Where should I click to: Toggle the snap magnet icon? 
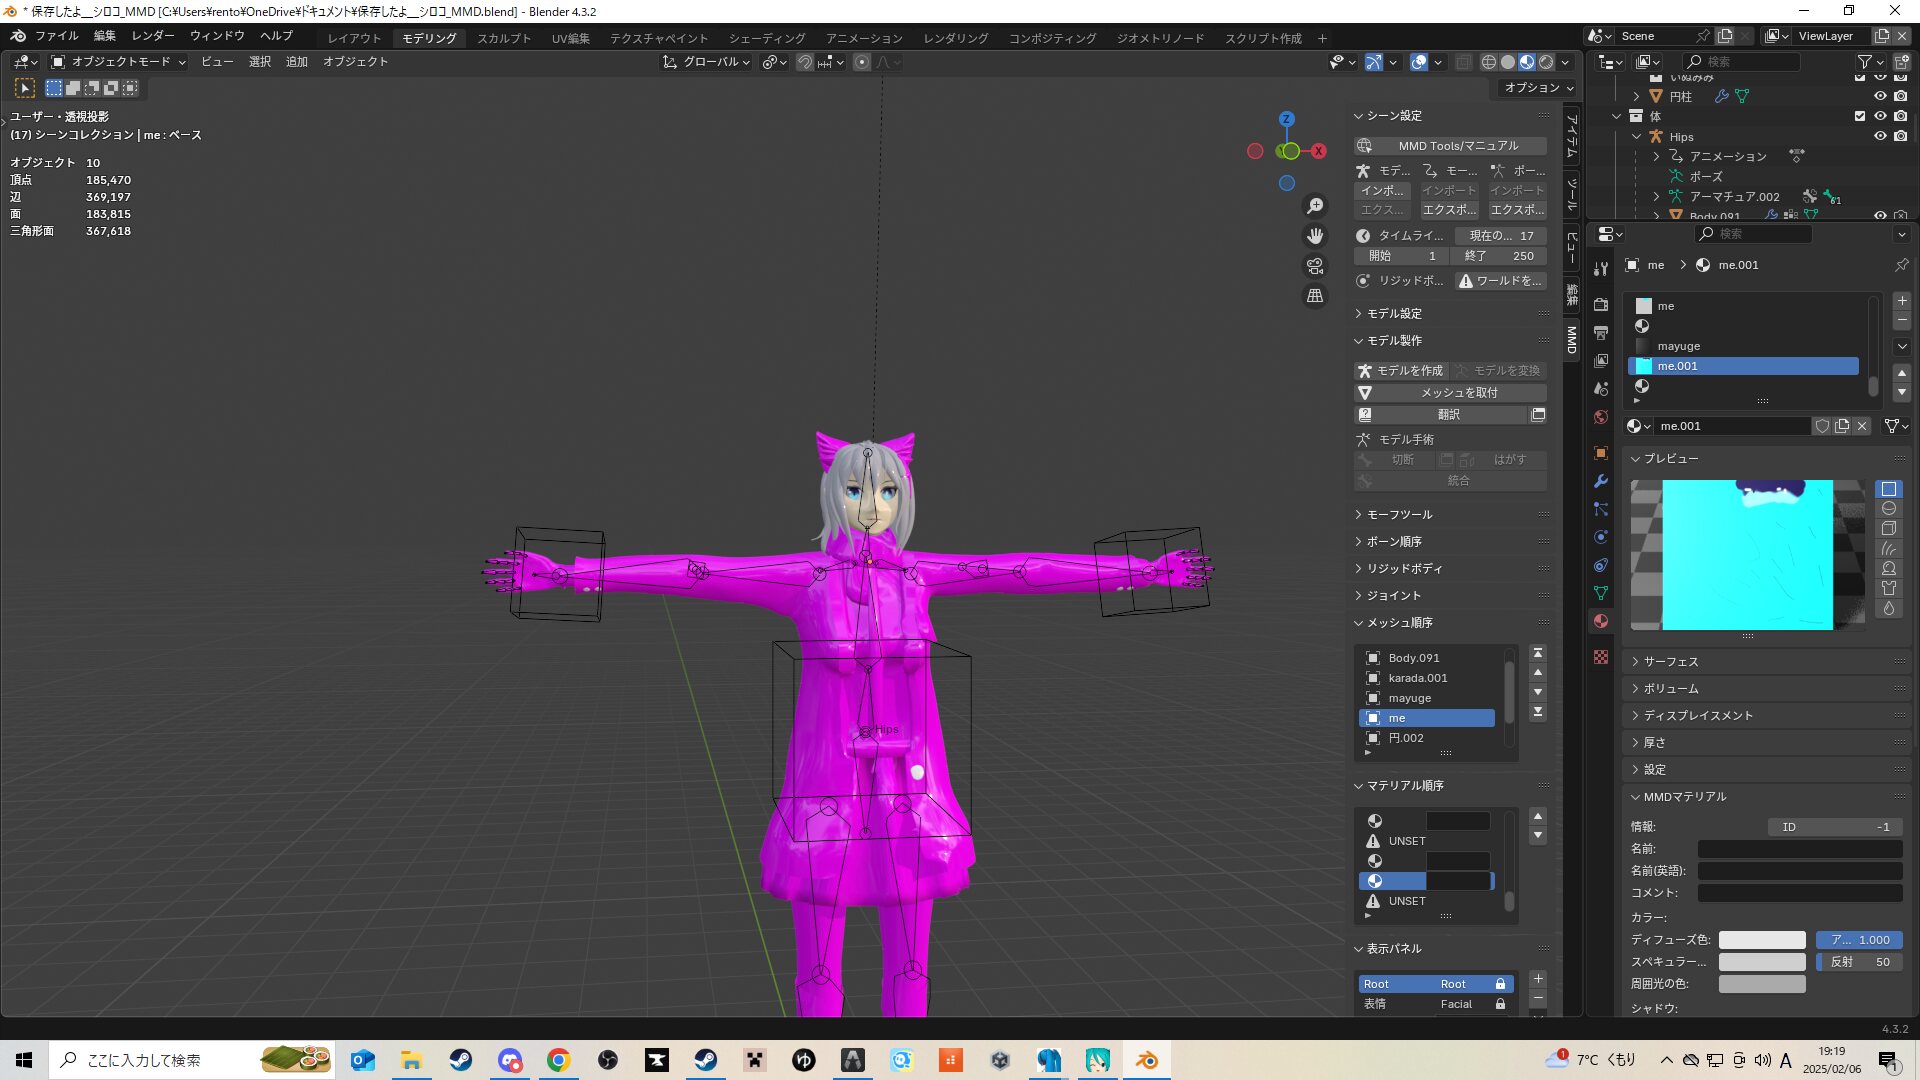pyautogui.click(x=805, y=62)
